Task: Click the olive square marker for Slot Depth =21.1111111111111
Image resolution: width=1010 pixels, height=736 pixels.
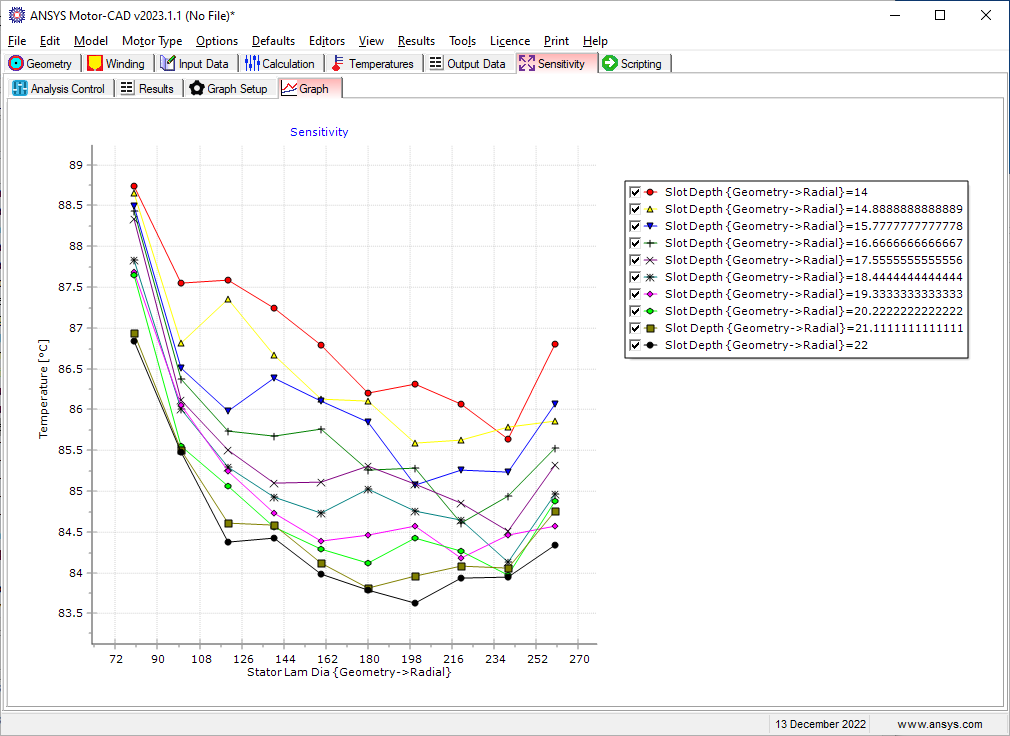Action: coord(651,328)
